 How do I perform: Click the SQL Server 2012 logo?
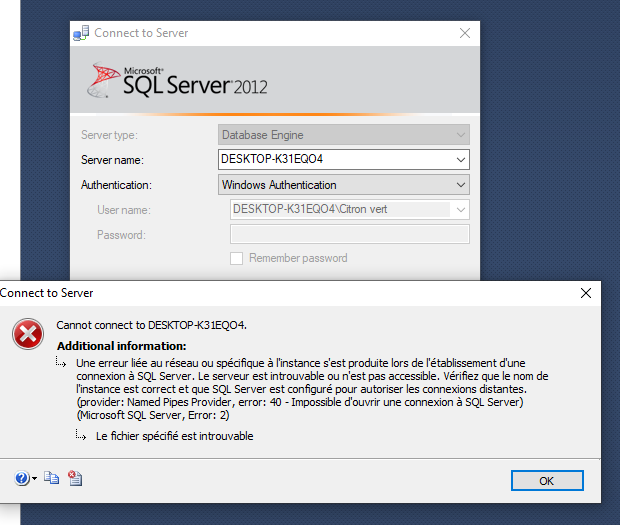(177, 80)
